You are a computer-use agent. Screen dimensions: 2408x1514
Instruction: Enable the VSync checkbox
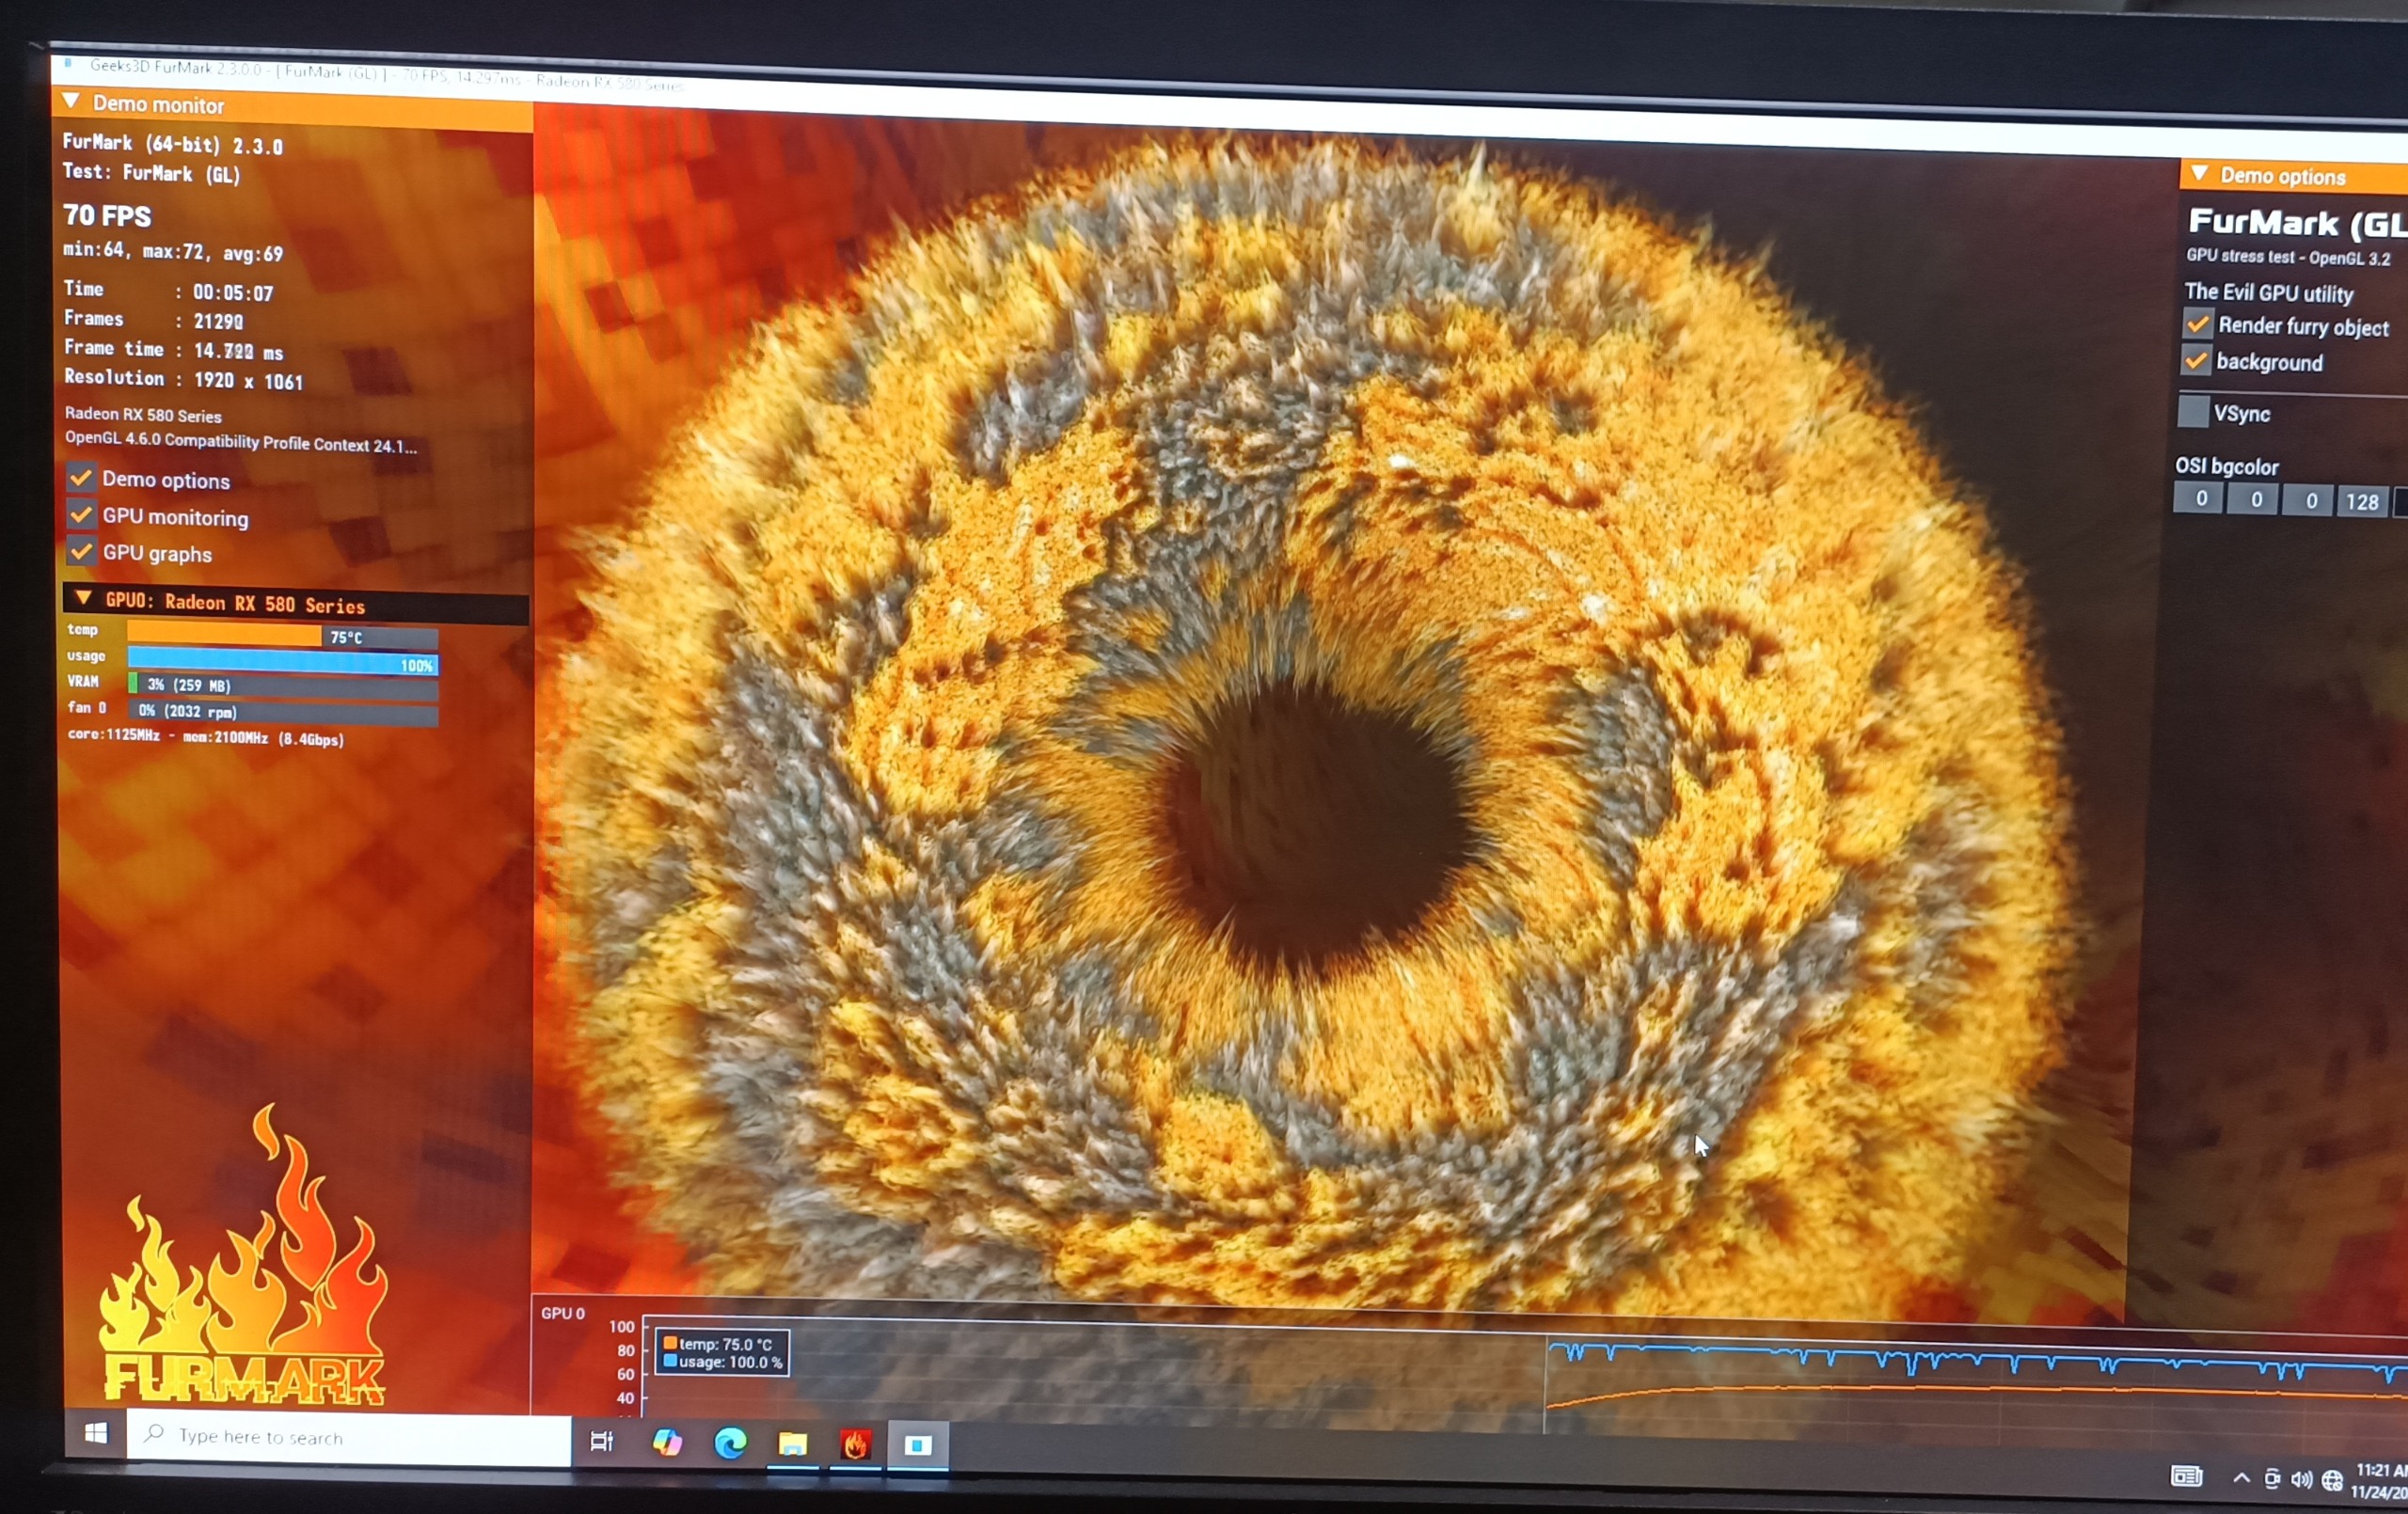click(x=2193, y=411)
